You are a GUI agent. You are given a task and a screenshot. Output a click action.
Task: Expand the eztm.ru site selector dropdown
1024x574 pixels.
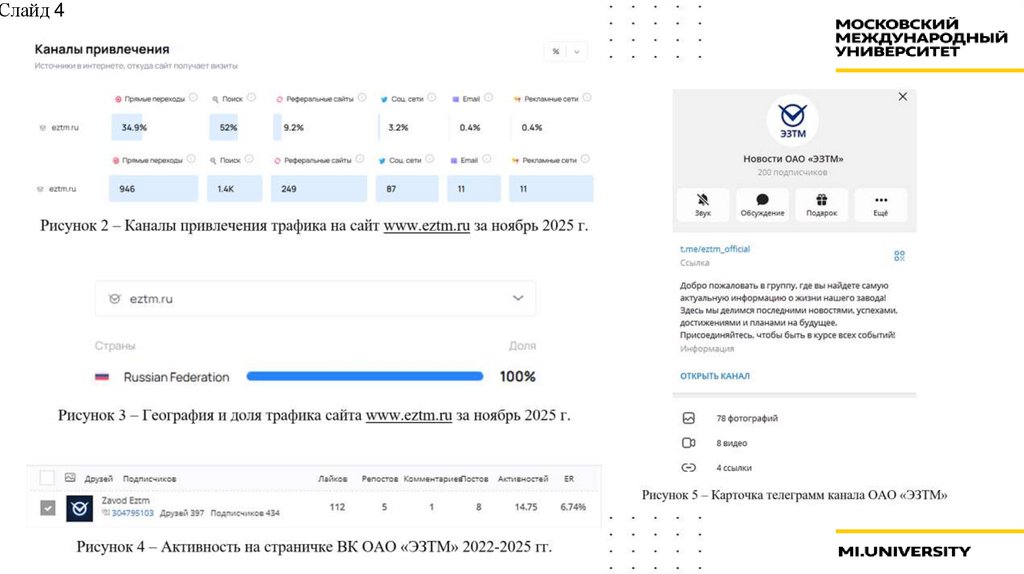(x=315, y=298)
